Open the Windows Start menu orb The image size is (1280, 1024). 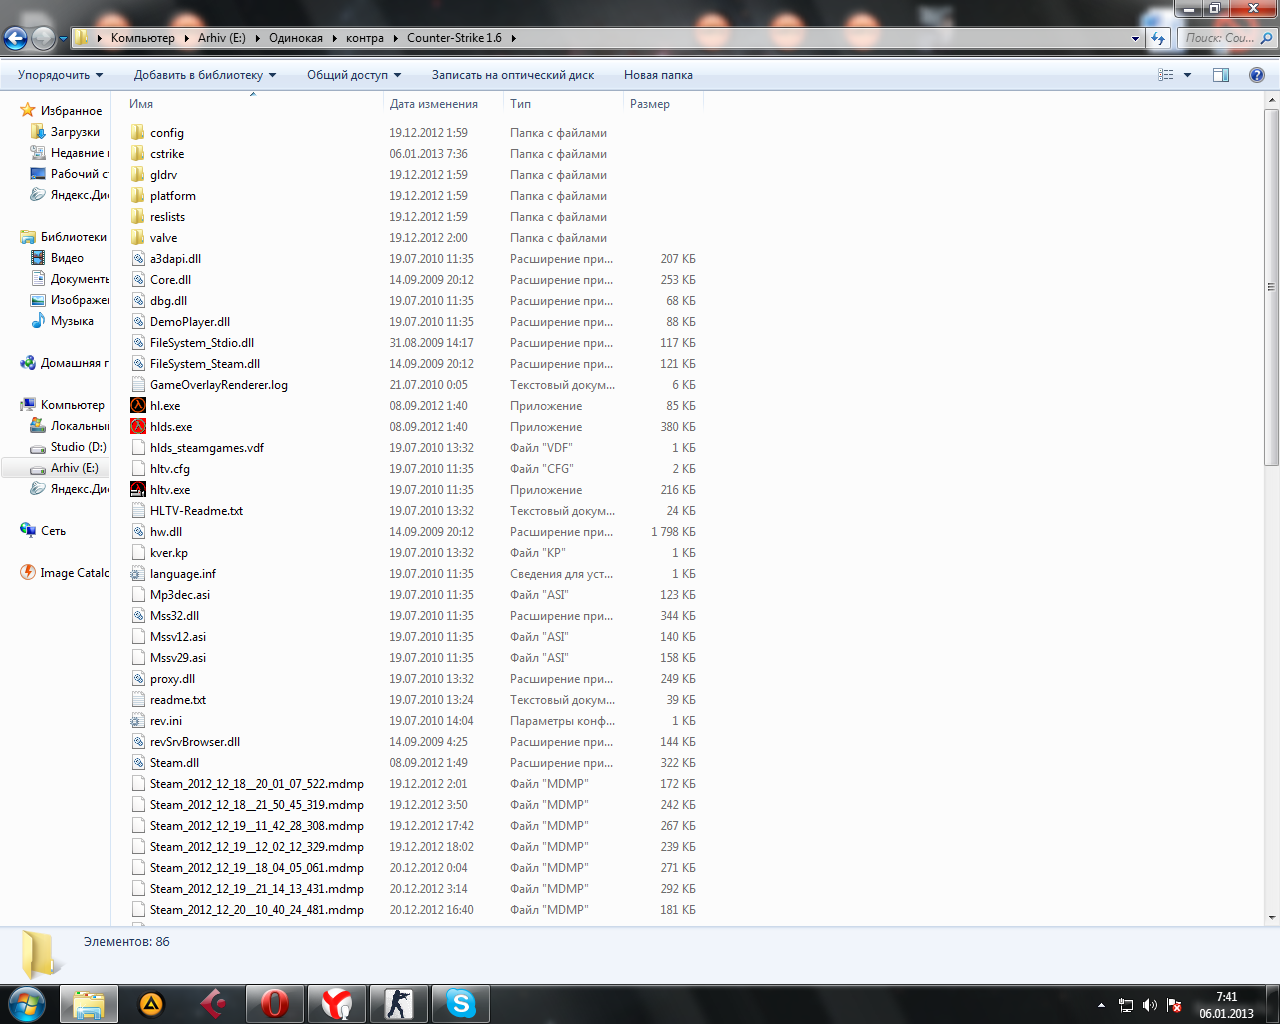click(x=27, y=1003)
